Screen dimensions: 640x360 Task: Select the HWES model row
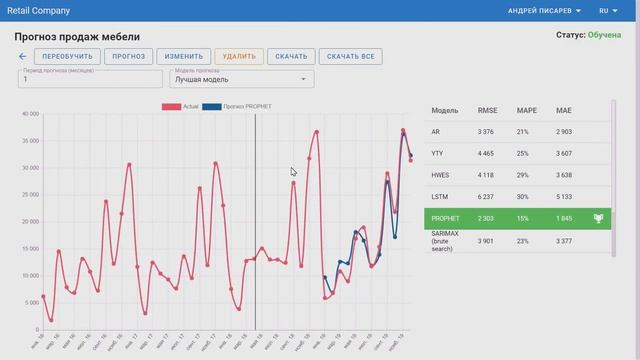pos(518,175)
